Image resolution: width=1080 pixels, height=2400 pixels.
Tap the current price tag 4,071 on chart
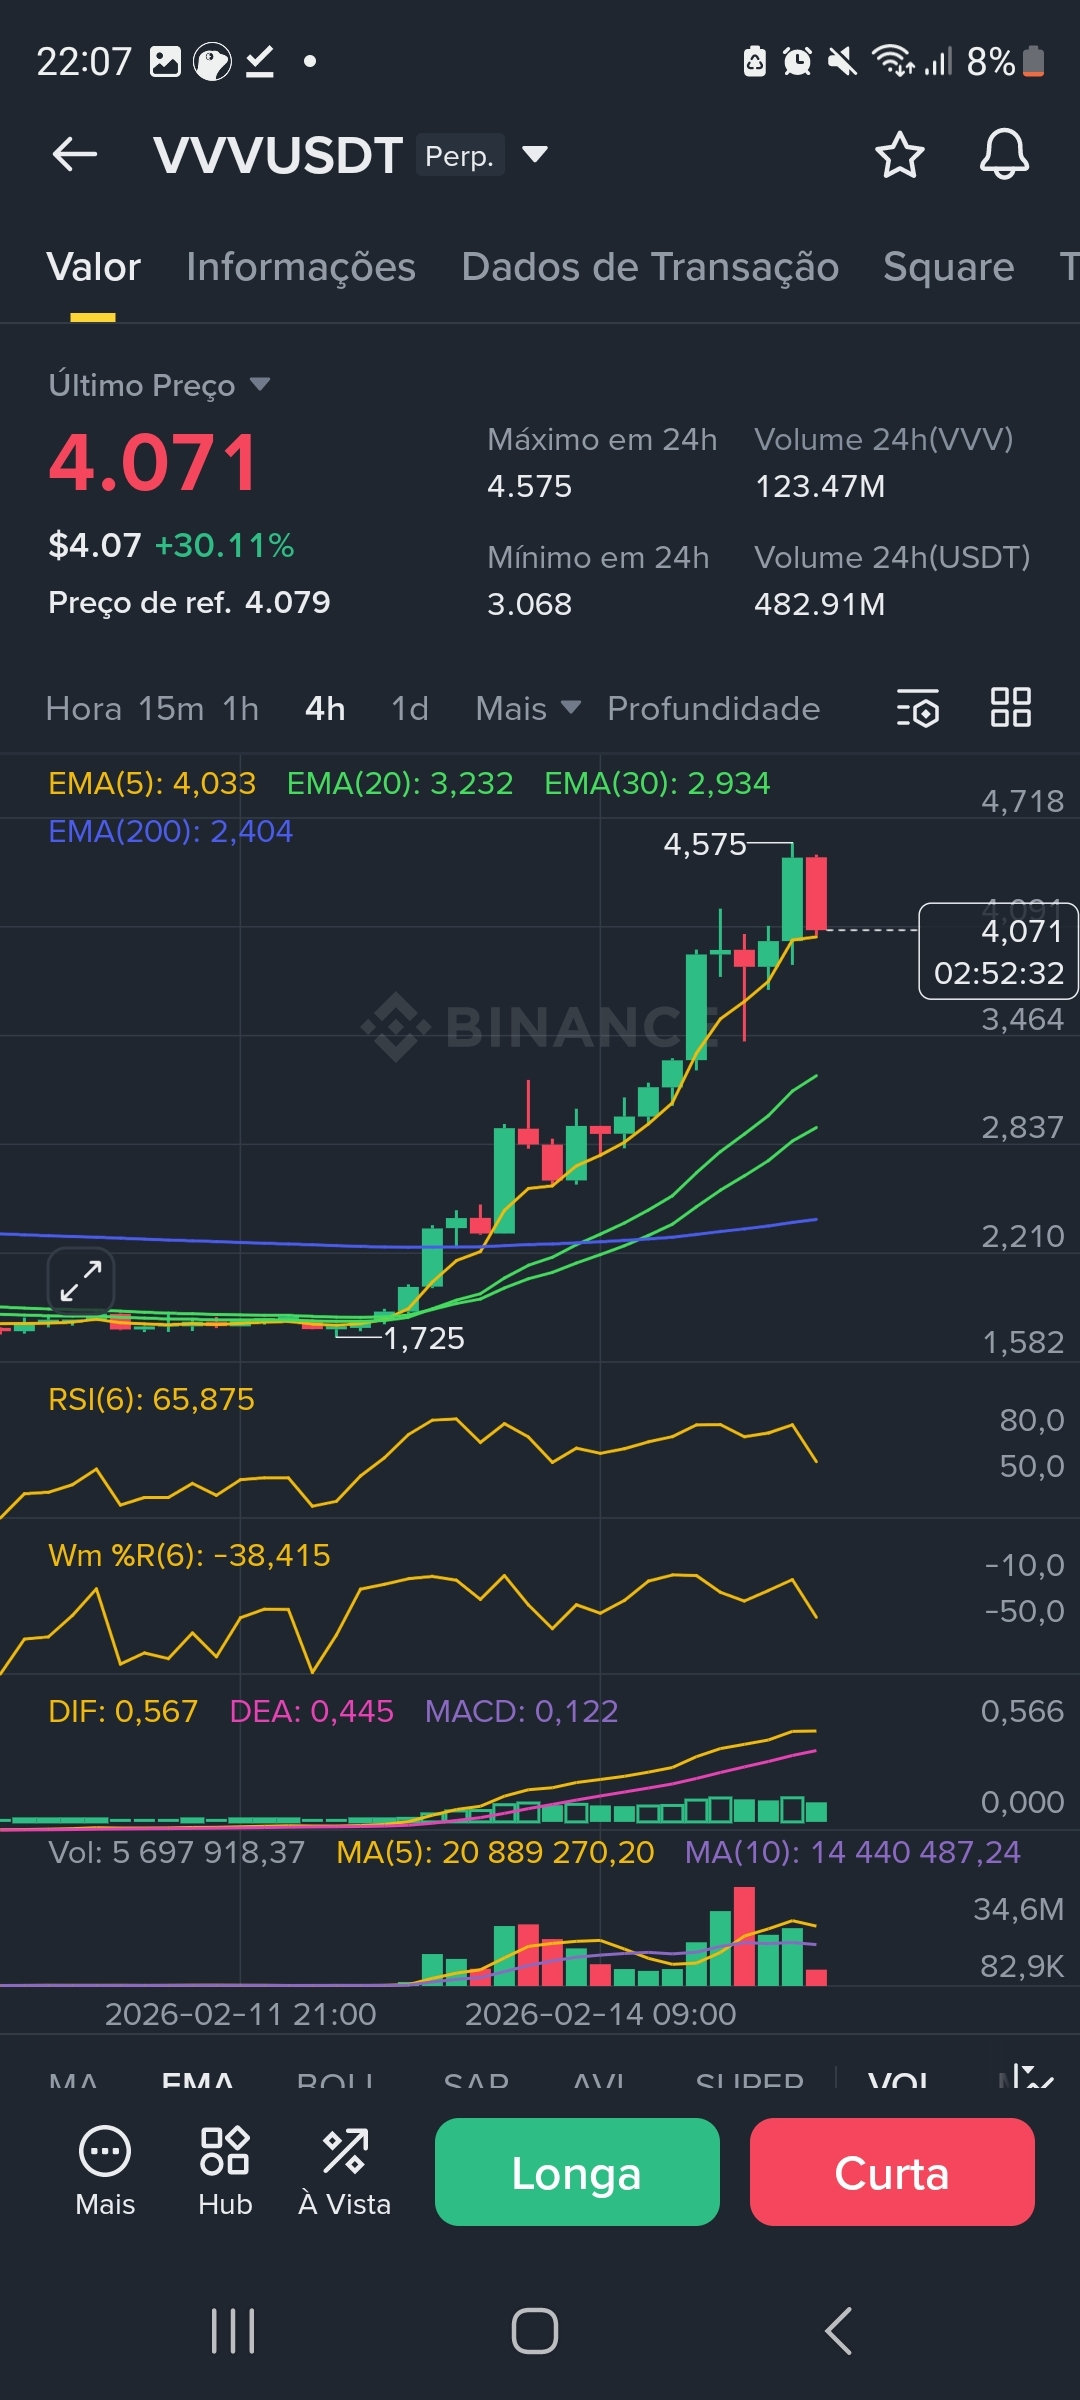(998, 951)
